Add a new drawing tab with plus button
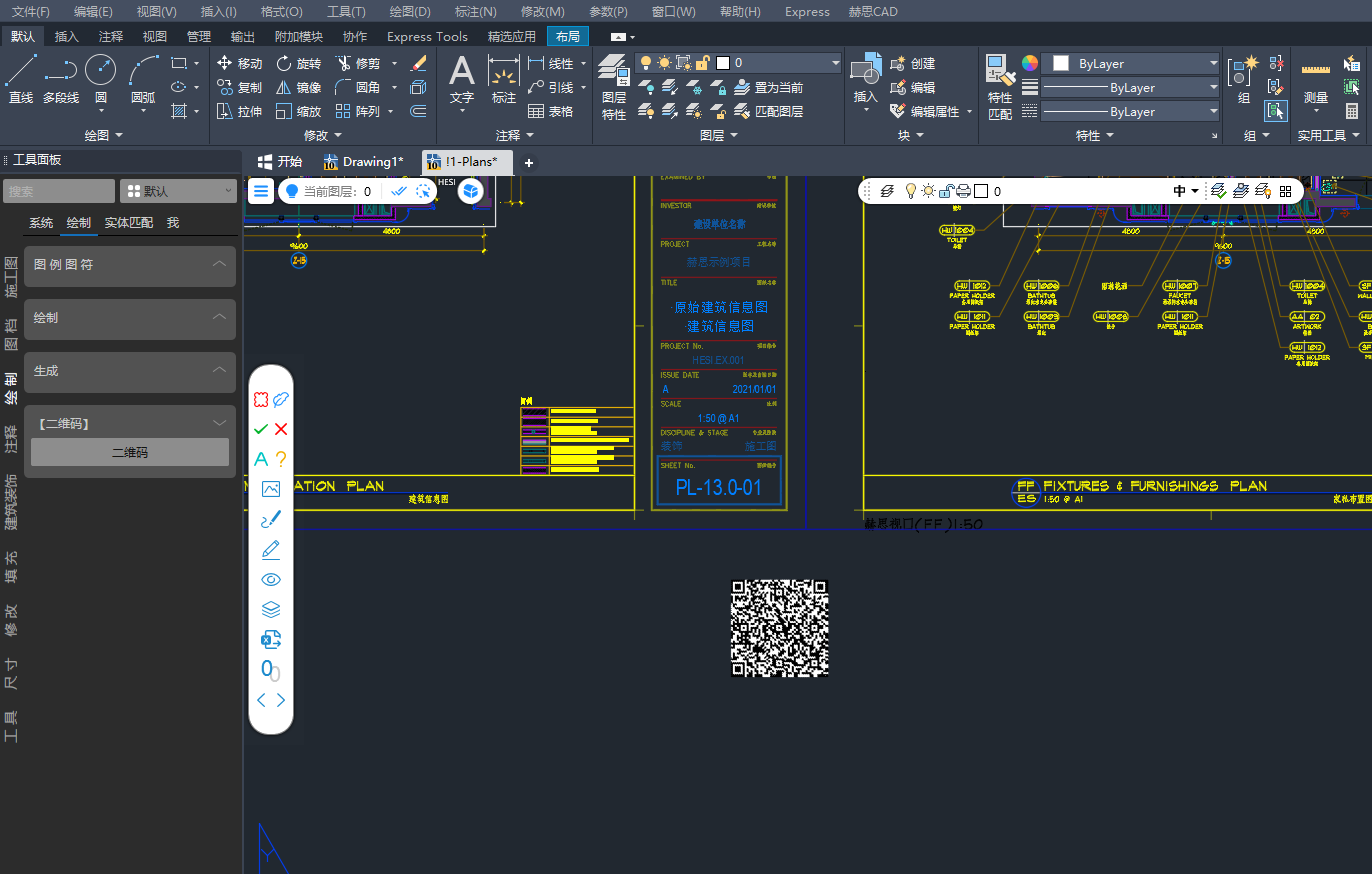 click(x=529, y=162)
